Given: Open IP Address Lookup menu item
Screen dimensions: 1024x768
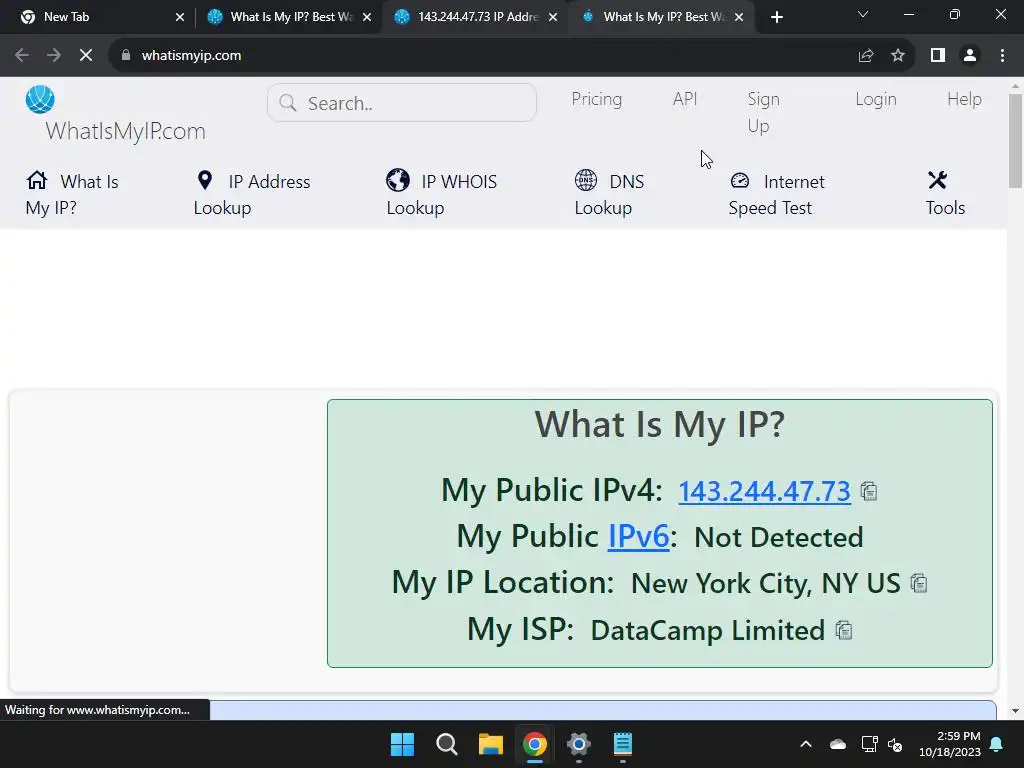Looking at the screenshot, I should point(252,194).
